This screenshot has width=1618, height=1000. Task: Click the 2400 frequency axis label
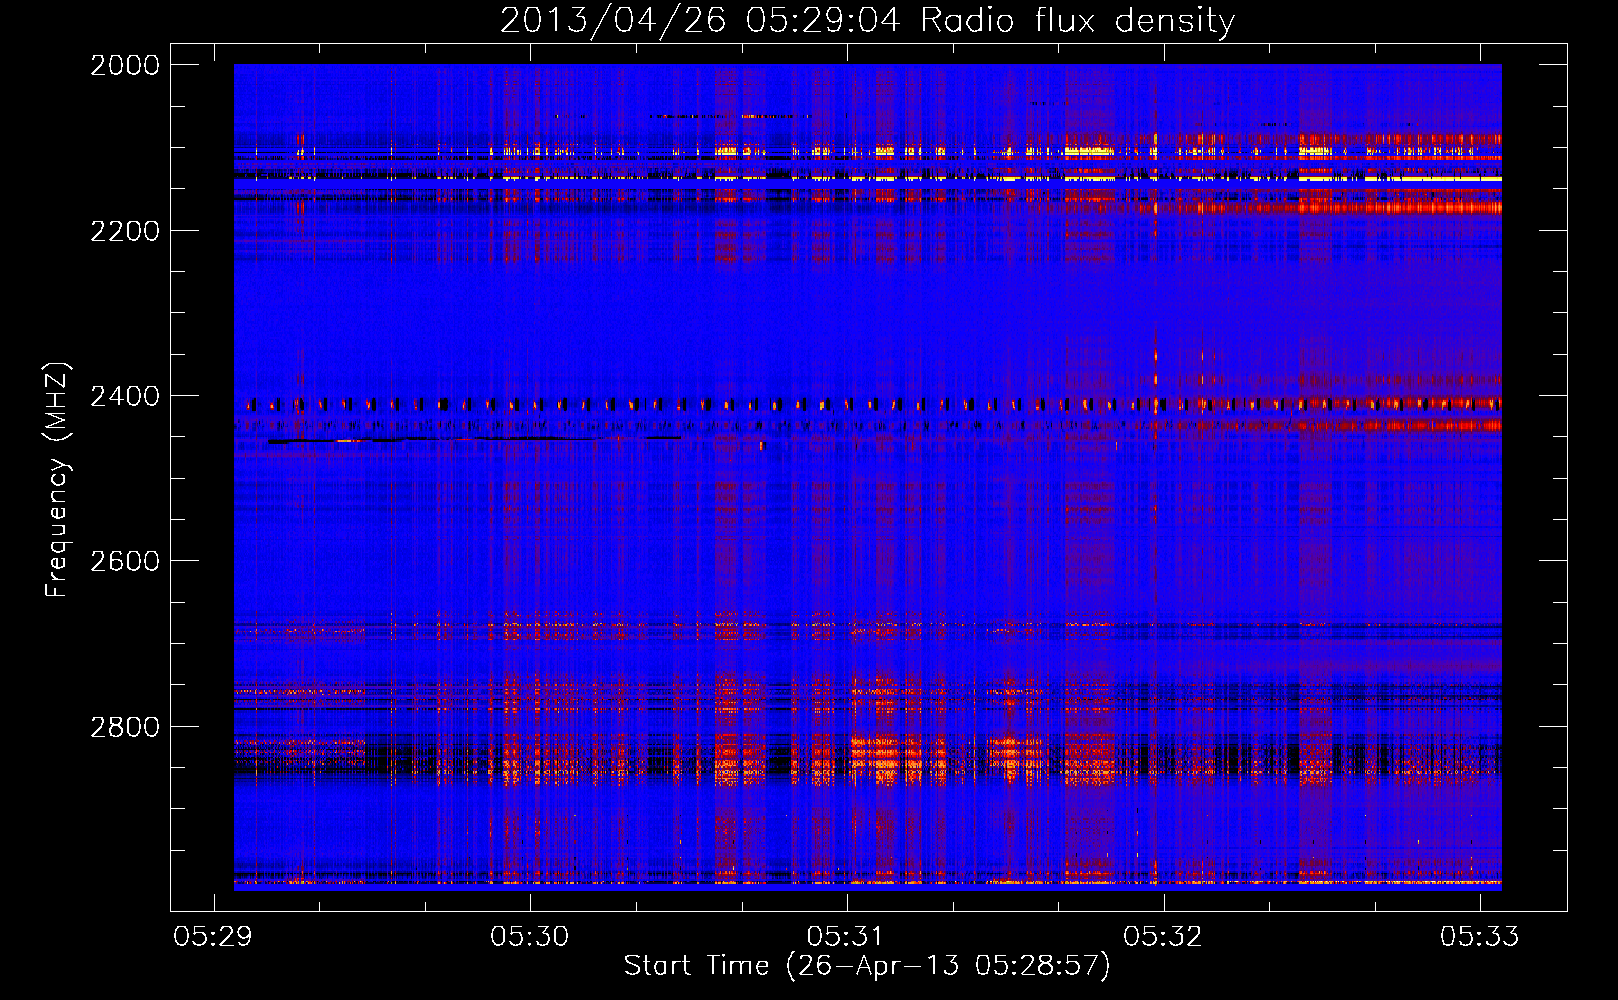tap(125, 396)
